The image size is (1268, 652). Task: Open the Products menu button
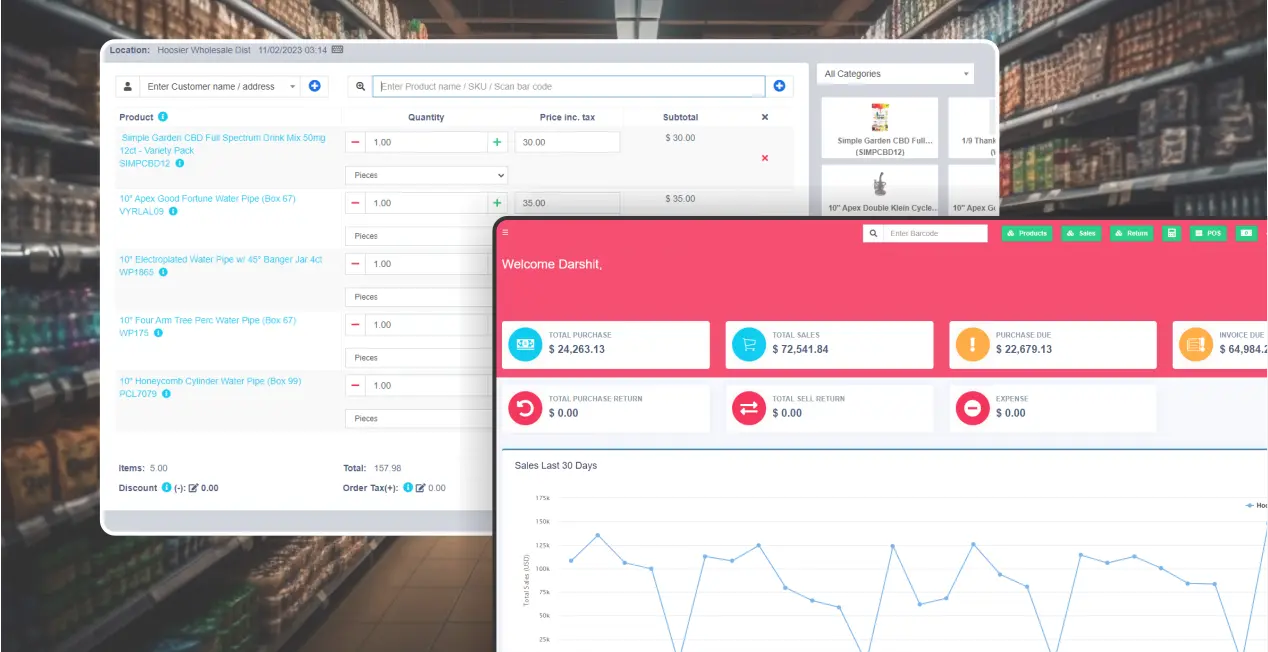pyautogui.click(x=1026, y=233)
